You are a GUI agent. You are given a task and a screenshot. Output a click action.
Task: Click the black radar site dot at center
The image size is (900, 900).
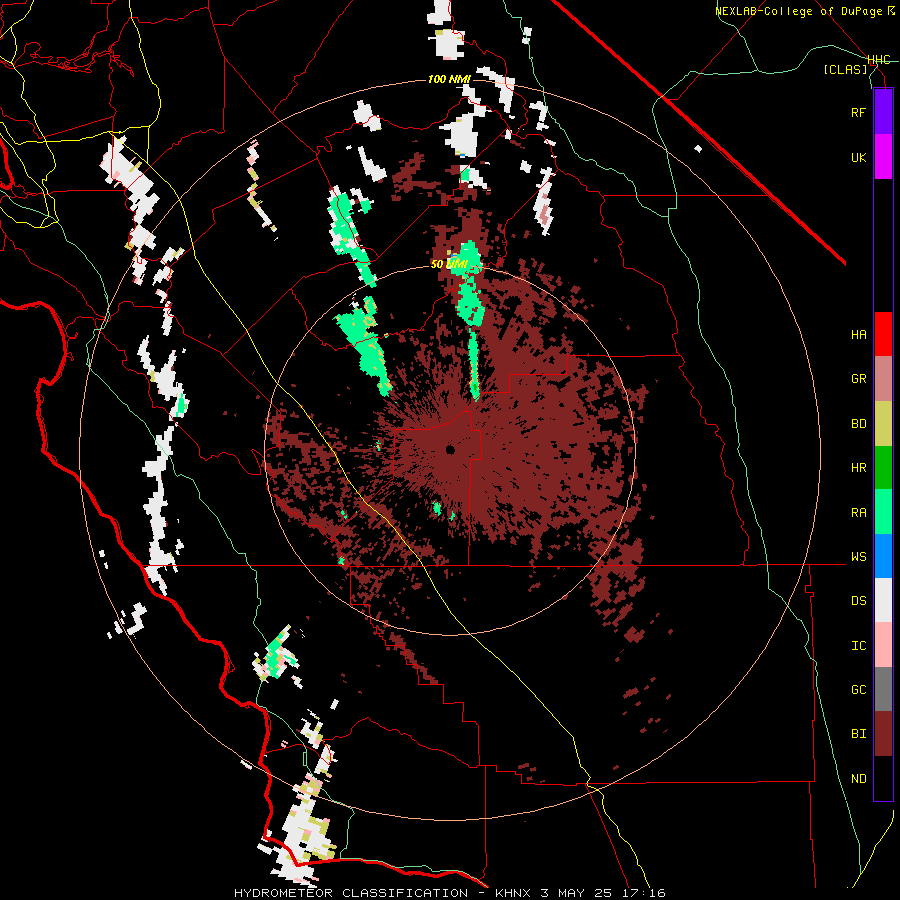pyautogui.click(x=451, y=449)
